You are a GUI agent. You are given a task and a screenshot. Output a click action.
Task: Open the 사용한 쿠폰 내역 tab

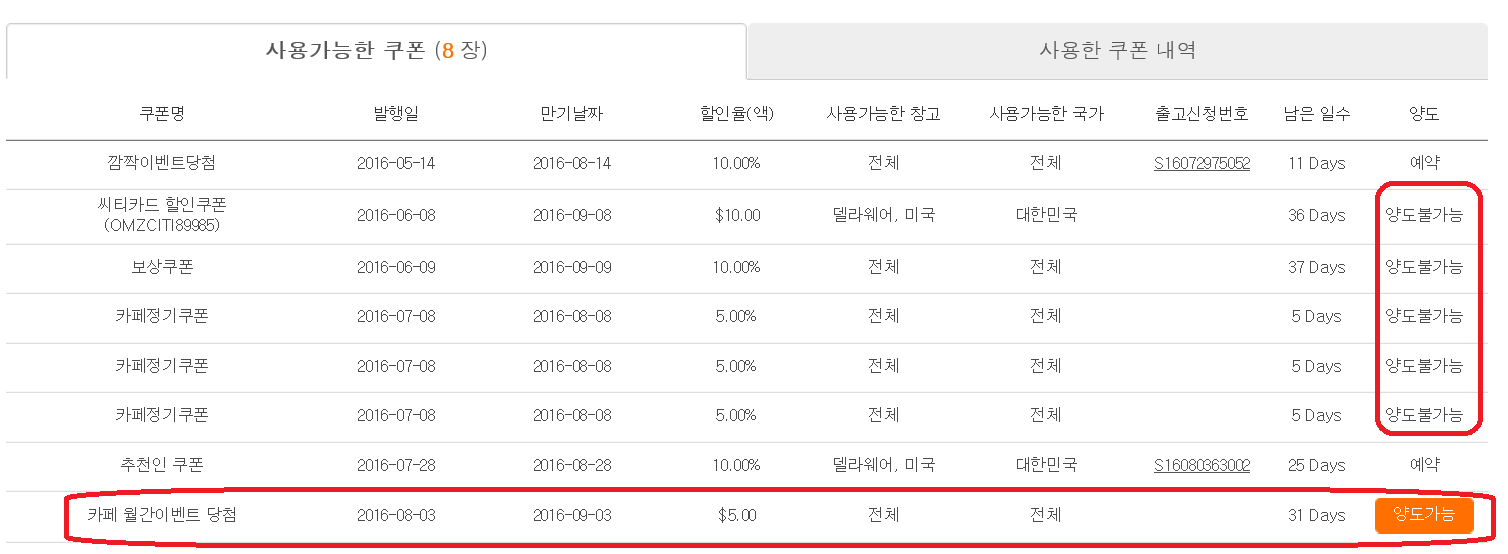click(x=1117, y=51)
